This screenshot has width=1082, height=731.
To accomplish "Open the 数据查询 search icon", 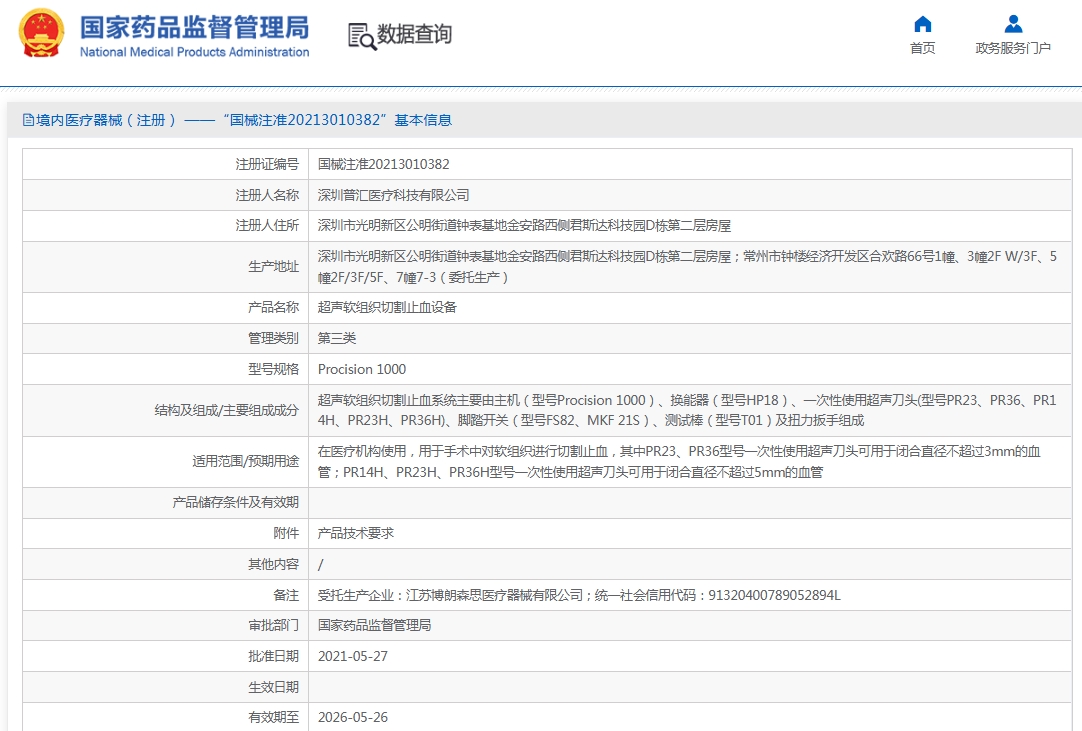I will pos(362,36).
